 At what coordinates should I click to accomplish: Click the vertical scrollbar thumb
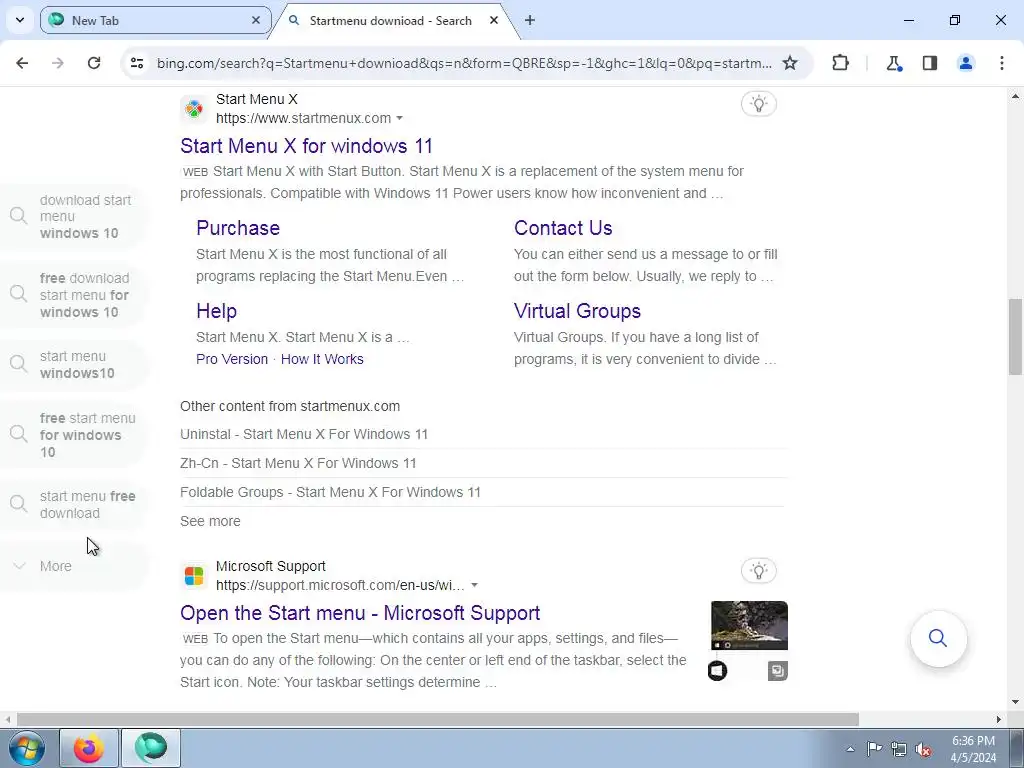click(x=1015, y=337)
